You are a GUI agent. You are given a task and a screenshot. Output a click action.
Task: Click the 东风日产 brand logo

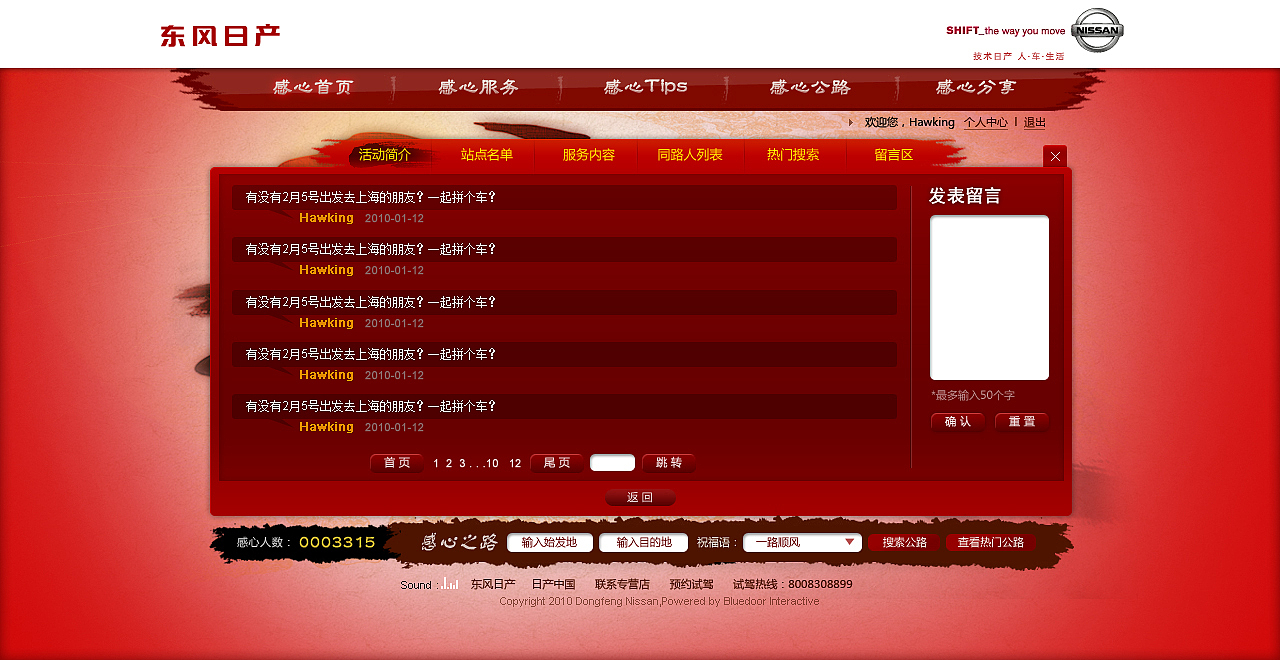(x=220, y=36)
